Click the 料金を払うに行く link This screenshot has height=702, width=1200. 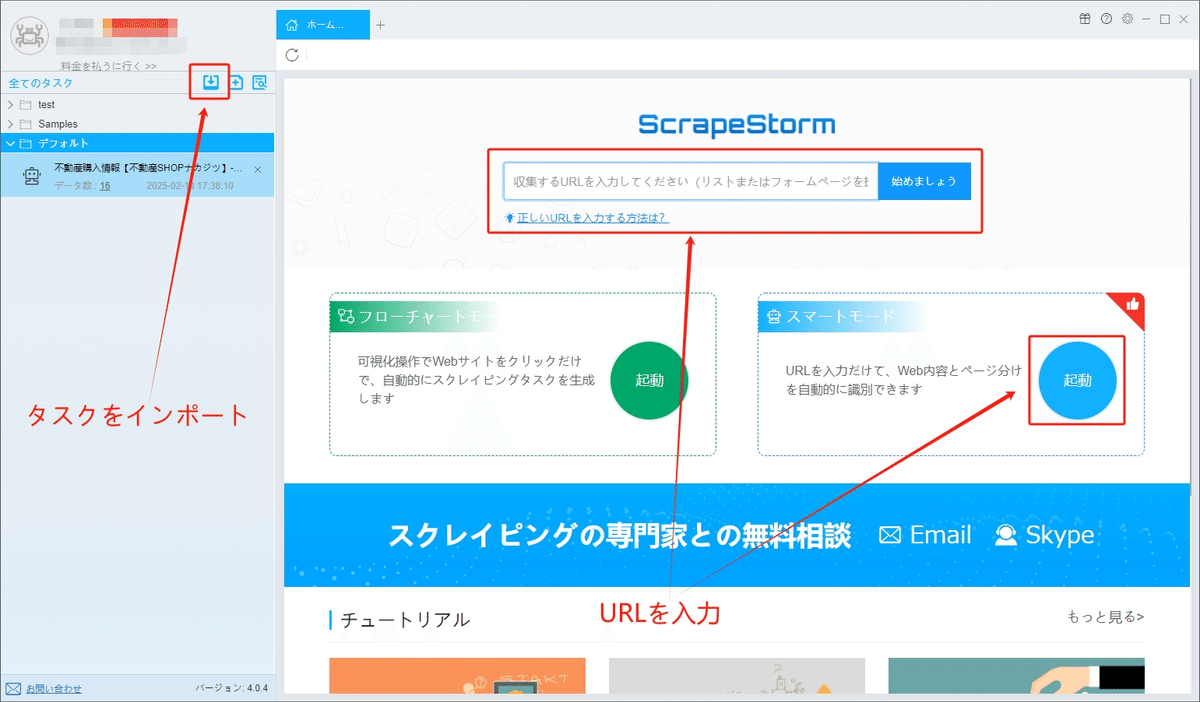click(108, 66)
